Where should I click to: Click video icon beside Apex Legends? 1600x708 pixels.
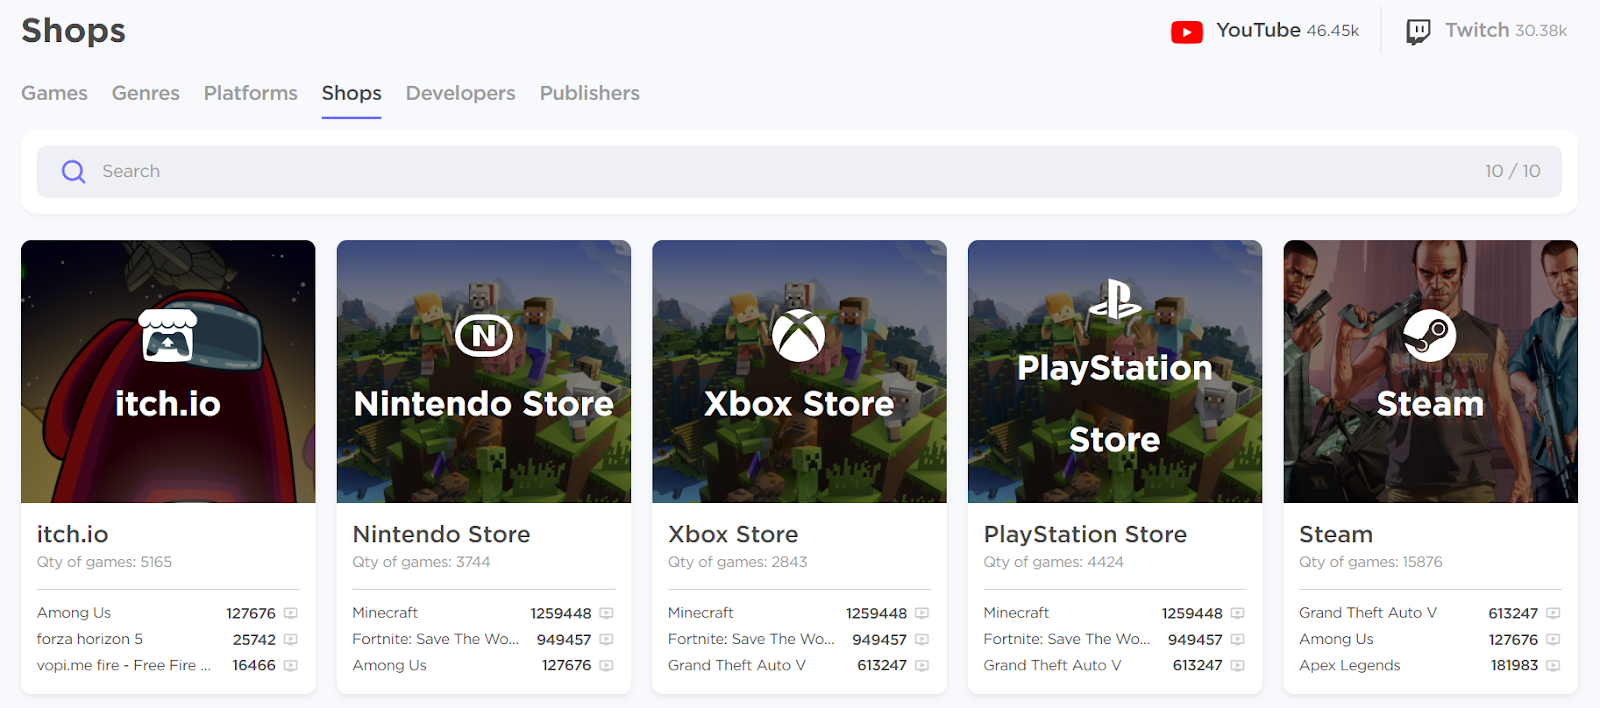pos(1553,665)
